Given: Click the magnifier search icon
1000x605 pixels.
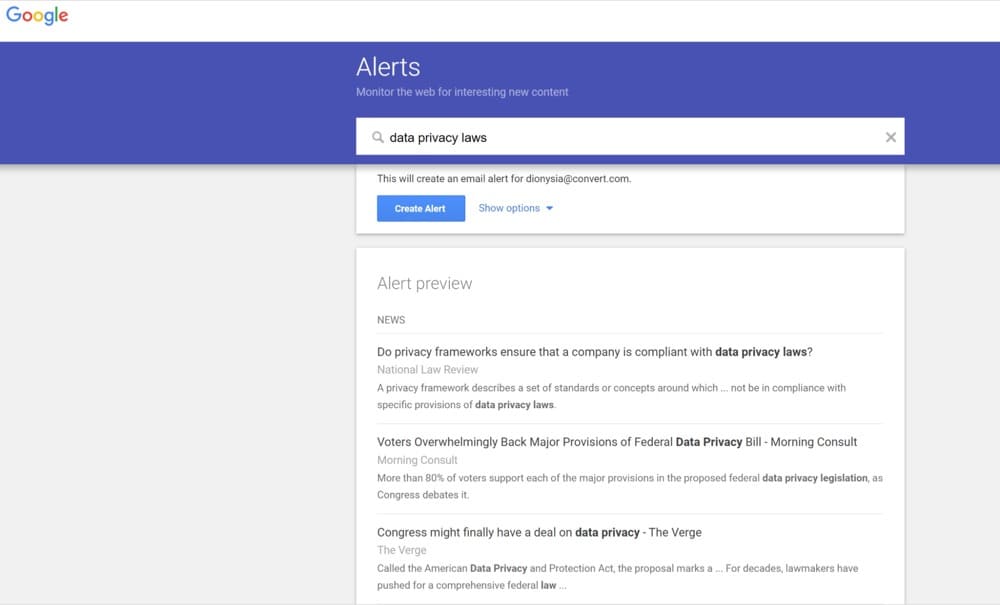Looking at the screenshot, I should pyautogui.click(x=378, y=137).
